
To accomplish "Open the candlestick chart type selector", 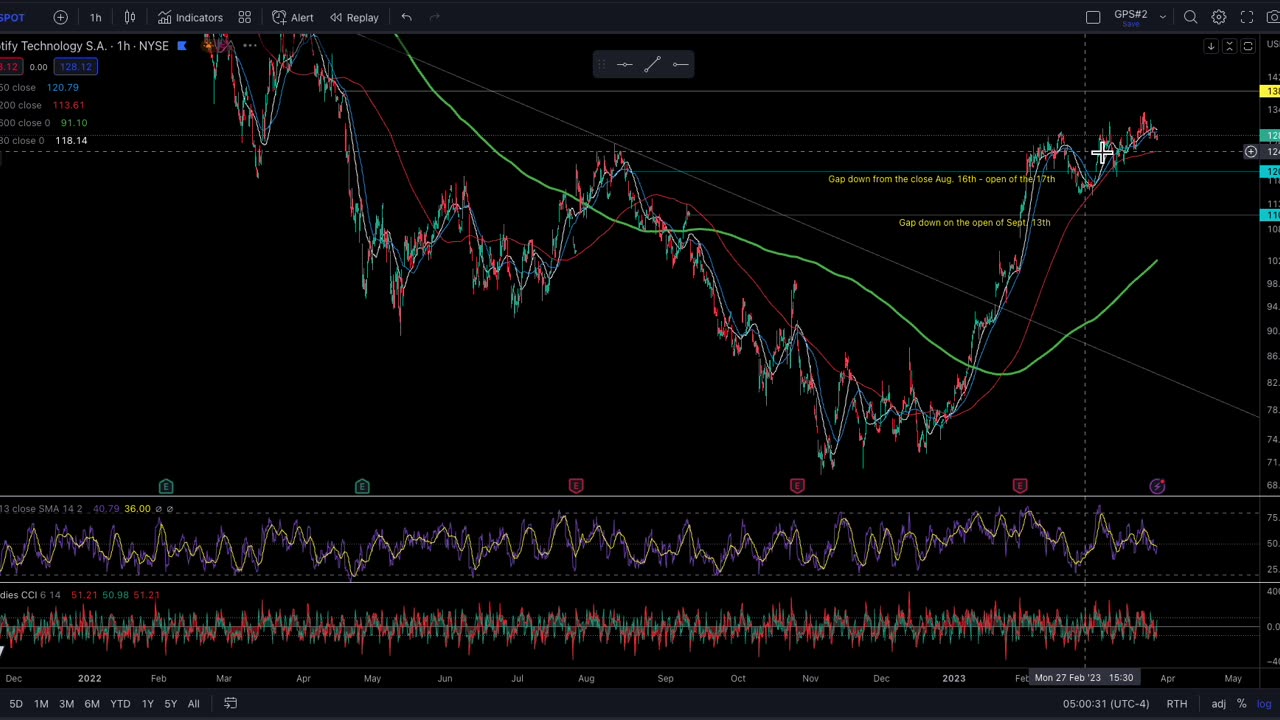I will click(130, 17).
